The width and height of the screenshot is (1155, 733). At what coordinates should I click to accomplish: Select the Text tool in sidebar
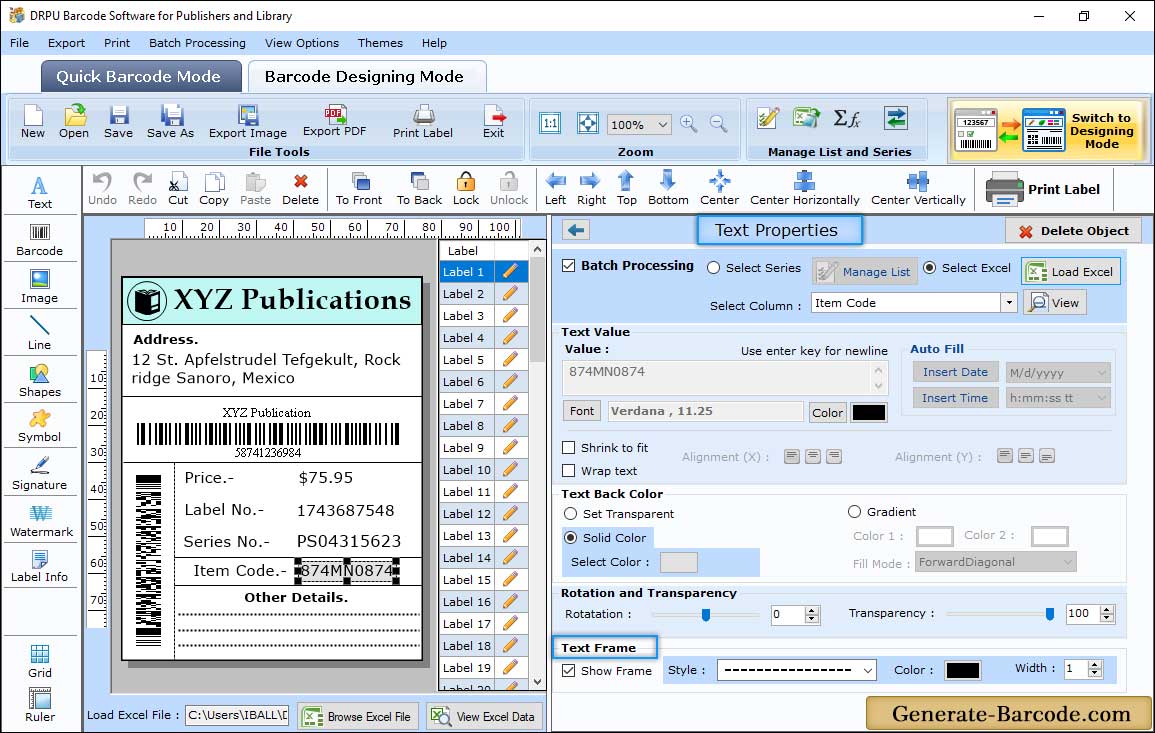click(40, 193)
